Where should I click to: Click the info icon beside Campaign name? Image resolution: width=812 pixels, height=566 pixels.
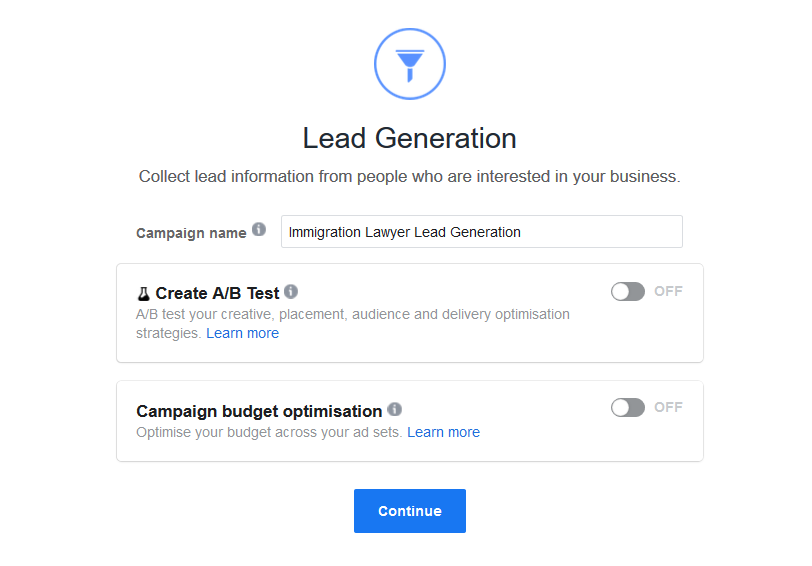[x=259, y=229]
